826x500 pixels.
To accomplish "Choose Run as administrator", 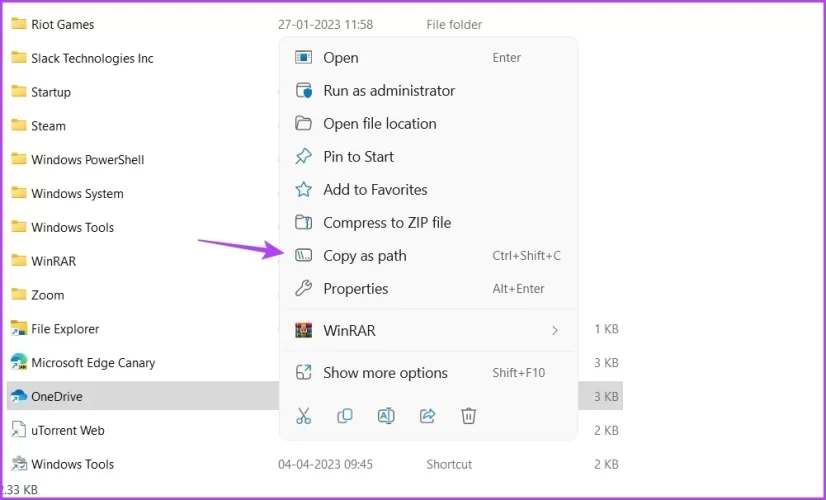I will 388,91.
